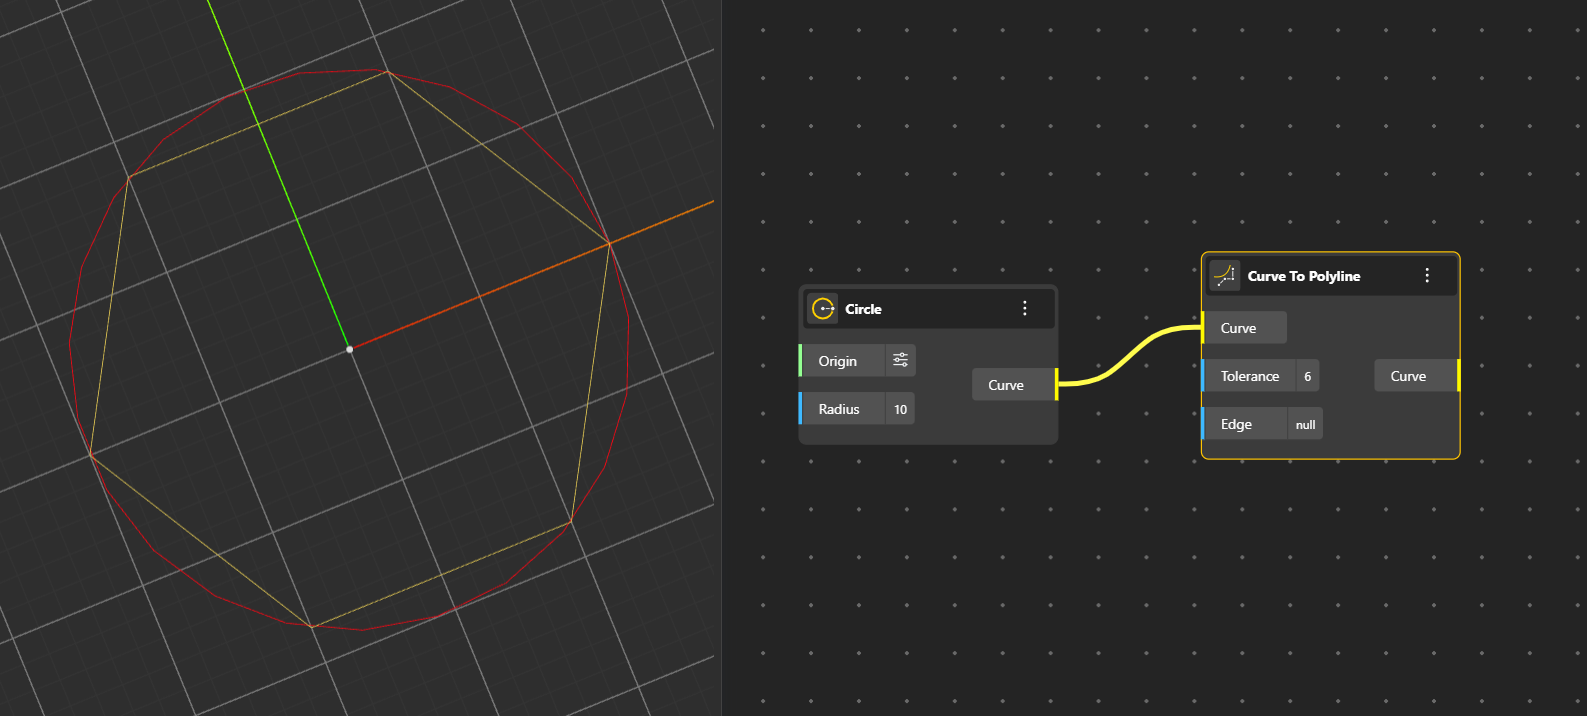This screenshot has width=1587, height=716.
Task: Open the Circle node's three-dot menu
Action: tap(1025, 309)
